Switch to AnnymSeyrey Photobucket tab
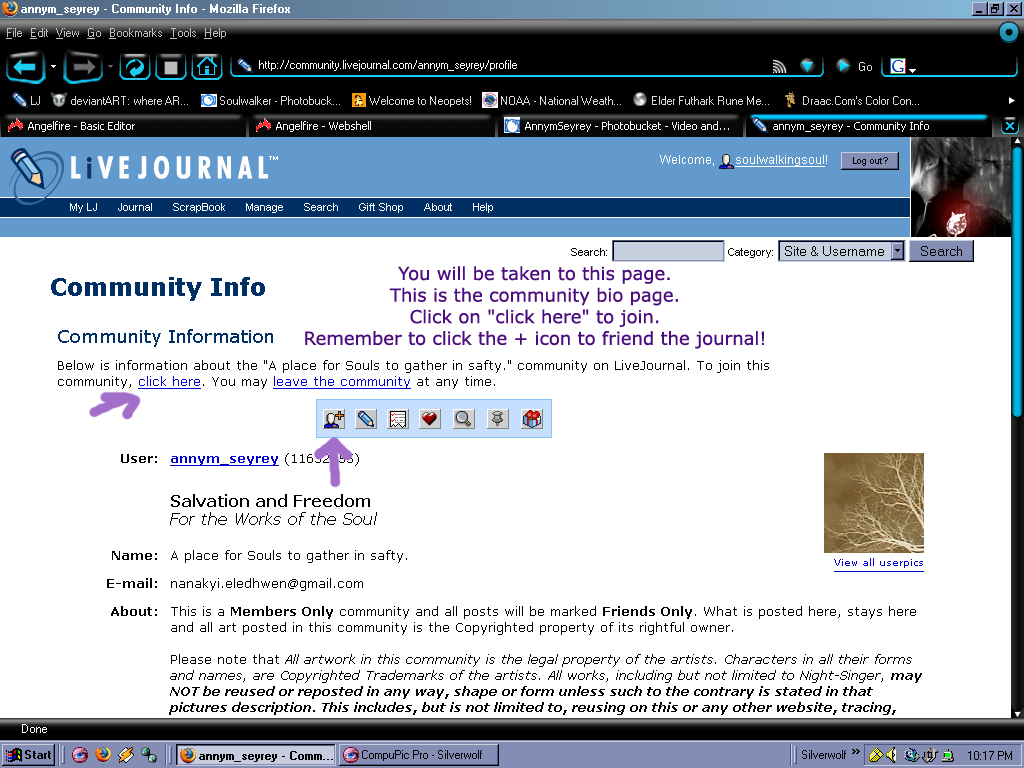 tap(620, 126)
